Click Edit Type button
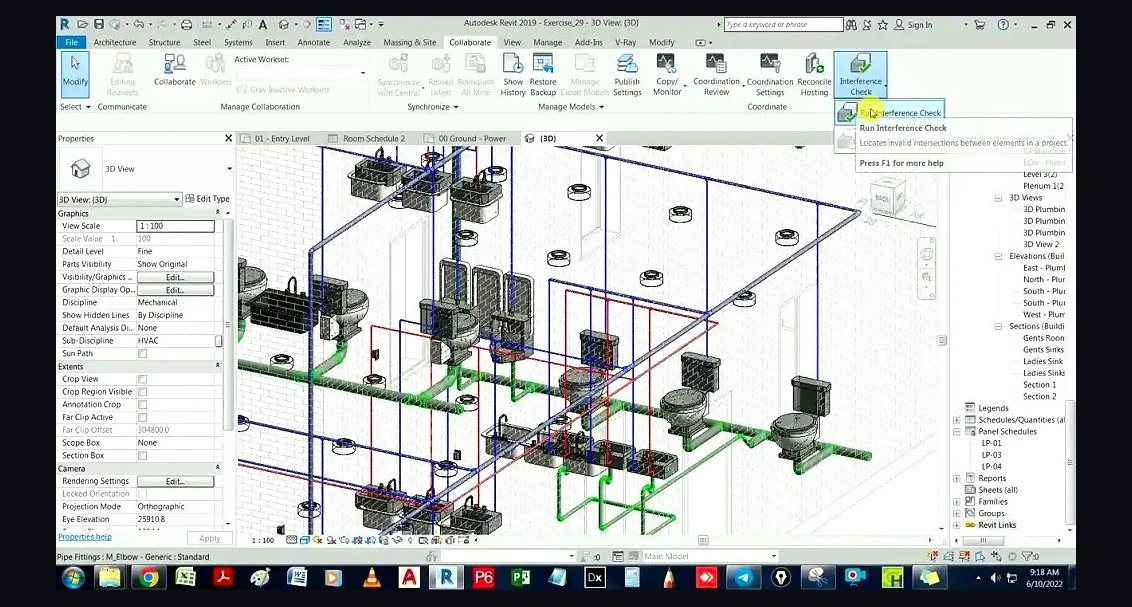This screenshot has width=1132, height=607. [x=208, y=199]
